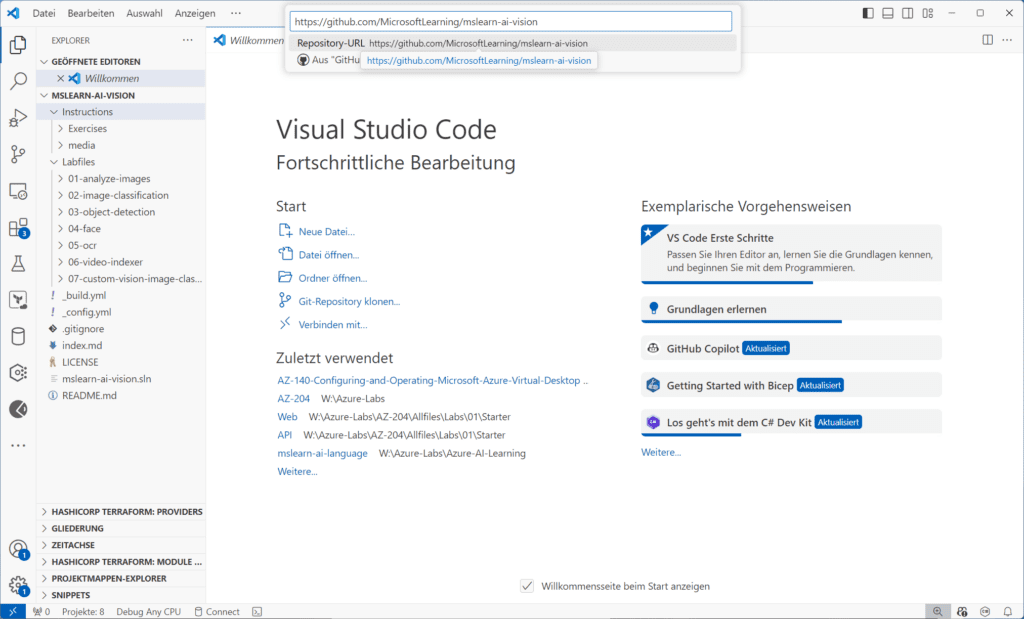Expand the media folder

point(121,145)
